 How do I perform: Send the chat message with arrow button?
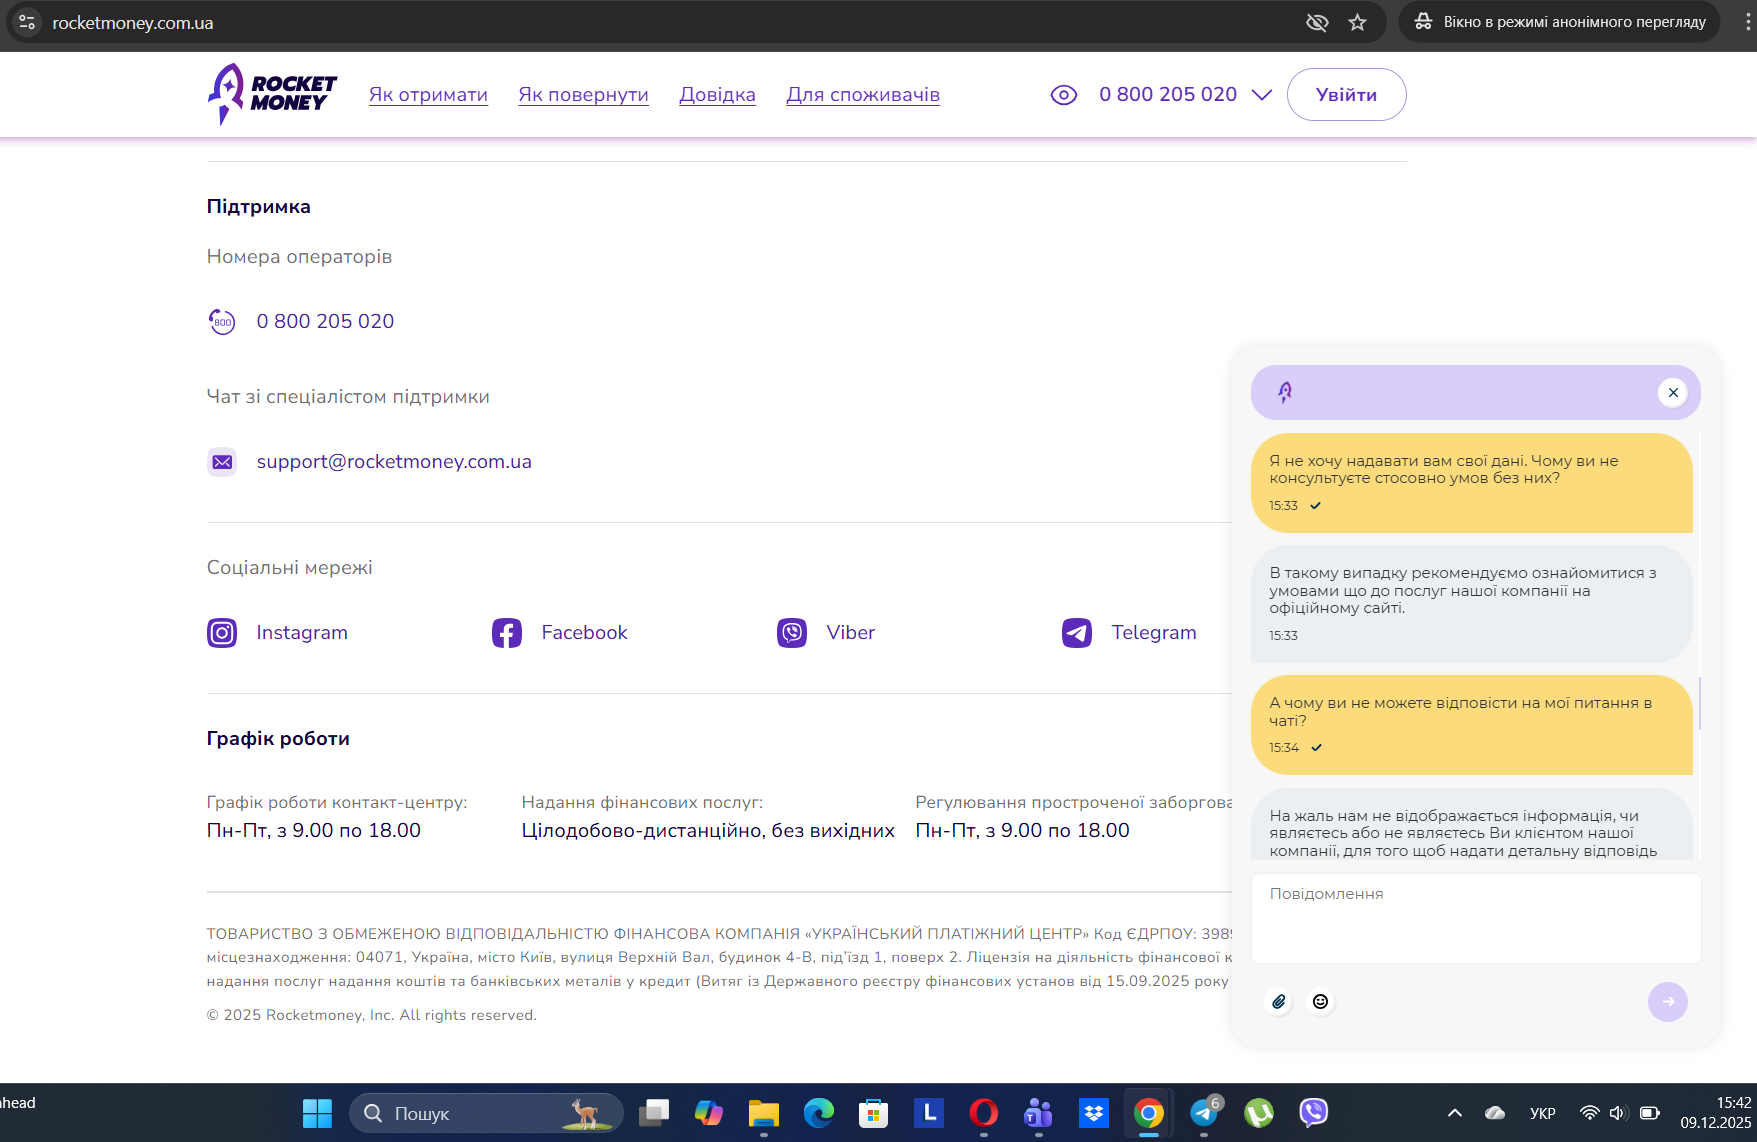pyautogui.click(x=1668, y=1002)
